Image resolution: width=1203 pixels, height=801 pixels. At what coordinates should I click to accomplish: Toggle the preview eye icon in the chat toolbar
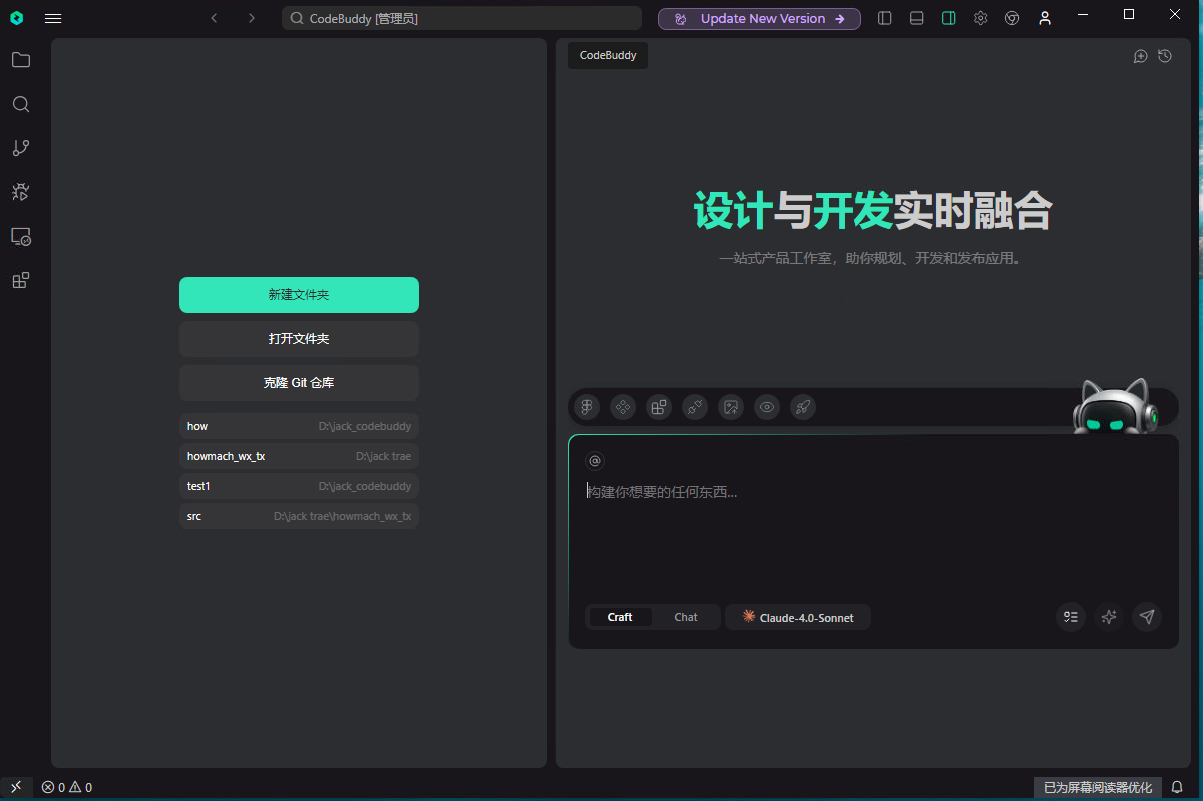tap(767, 407)
